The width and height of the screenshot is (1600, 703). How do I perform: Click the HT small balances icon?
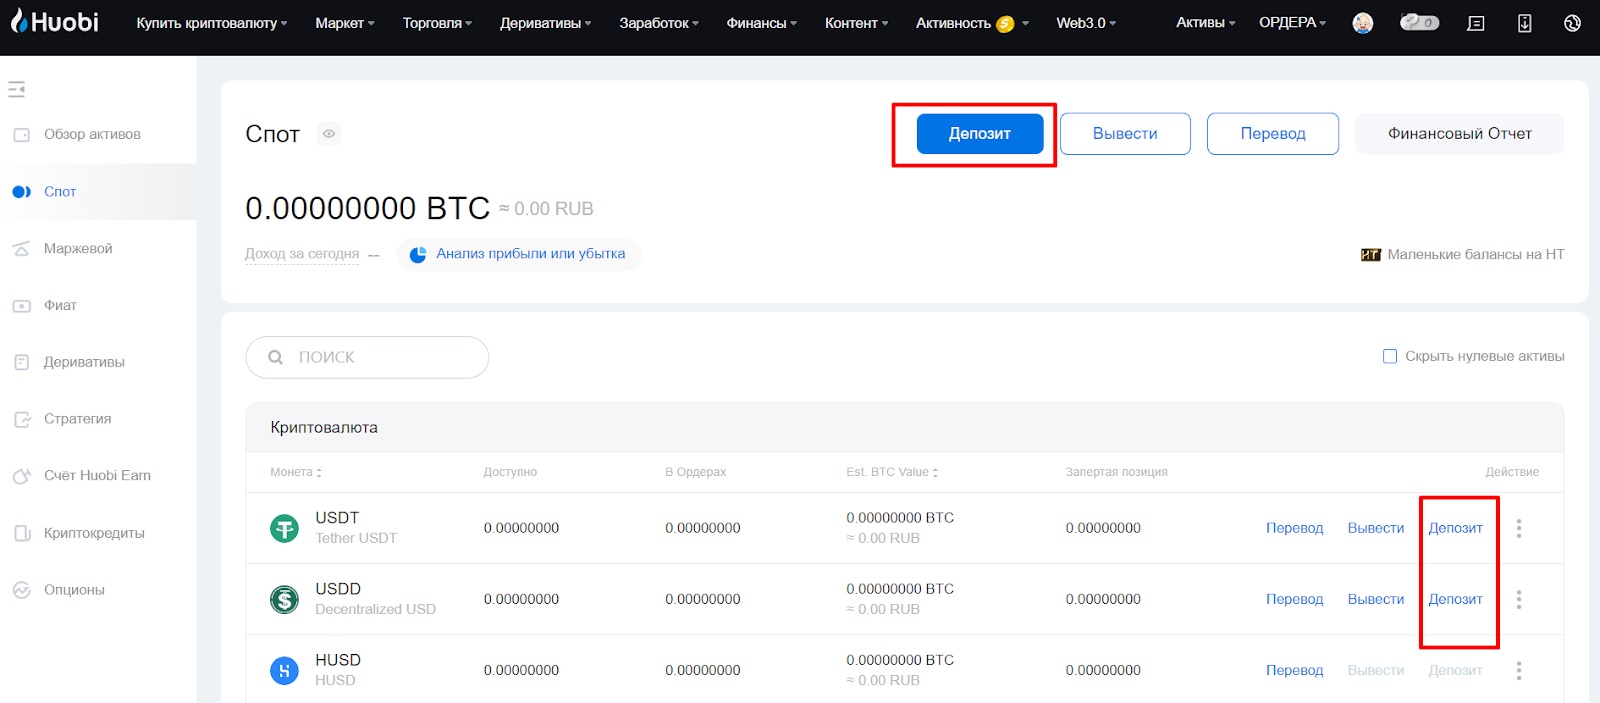point(1370,254)
